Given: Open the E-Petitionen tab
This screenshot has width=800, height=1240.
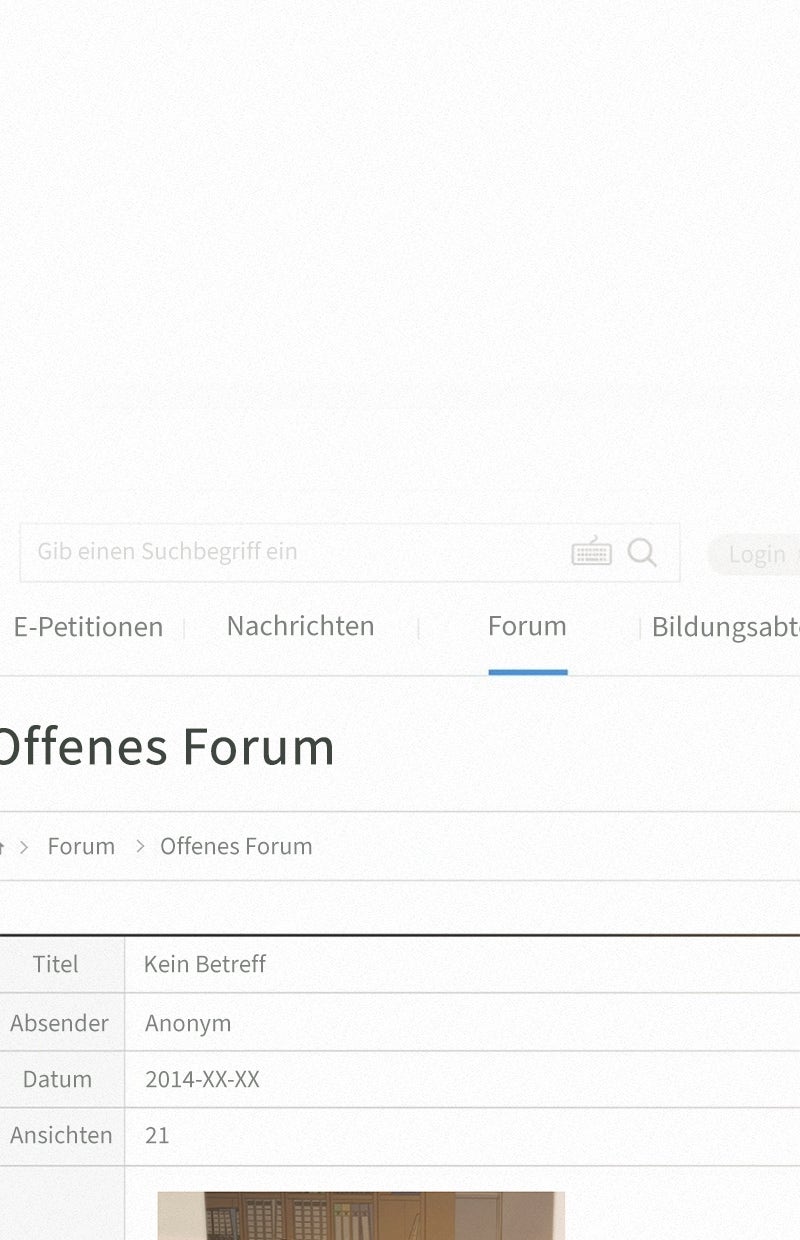Looking at the screenshot, I should (88, 627).
